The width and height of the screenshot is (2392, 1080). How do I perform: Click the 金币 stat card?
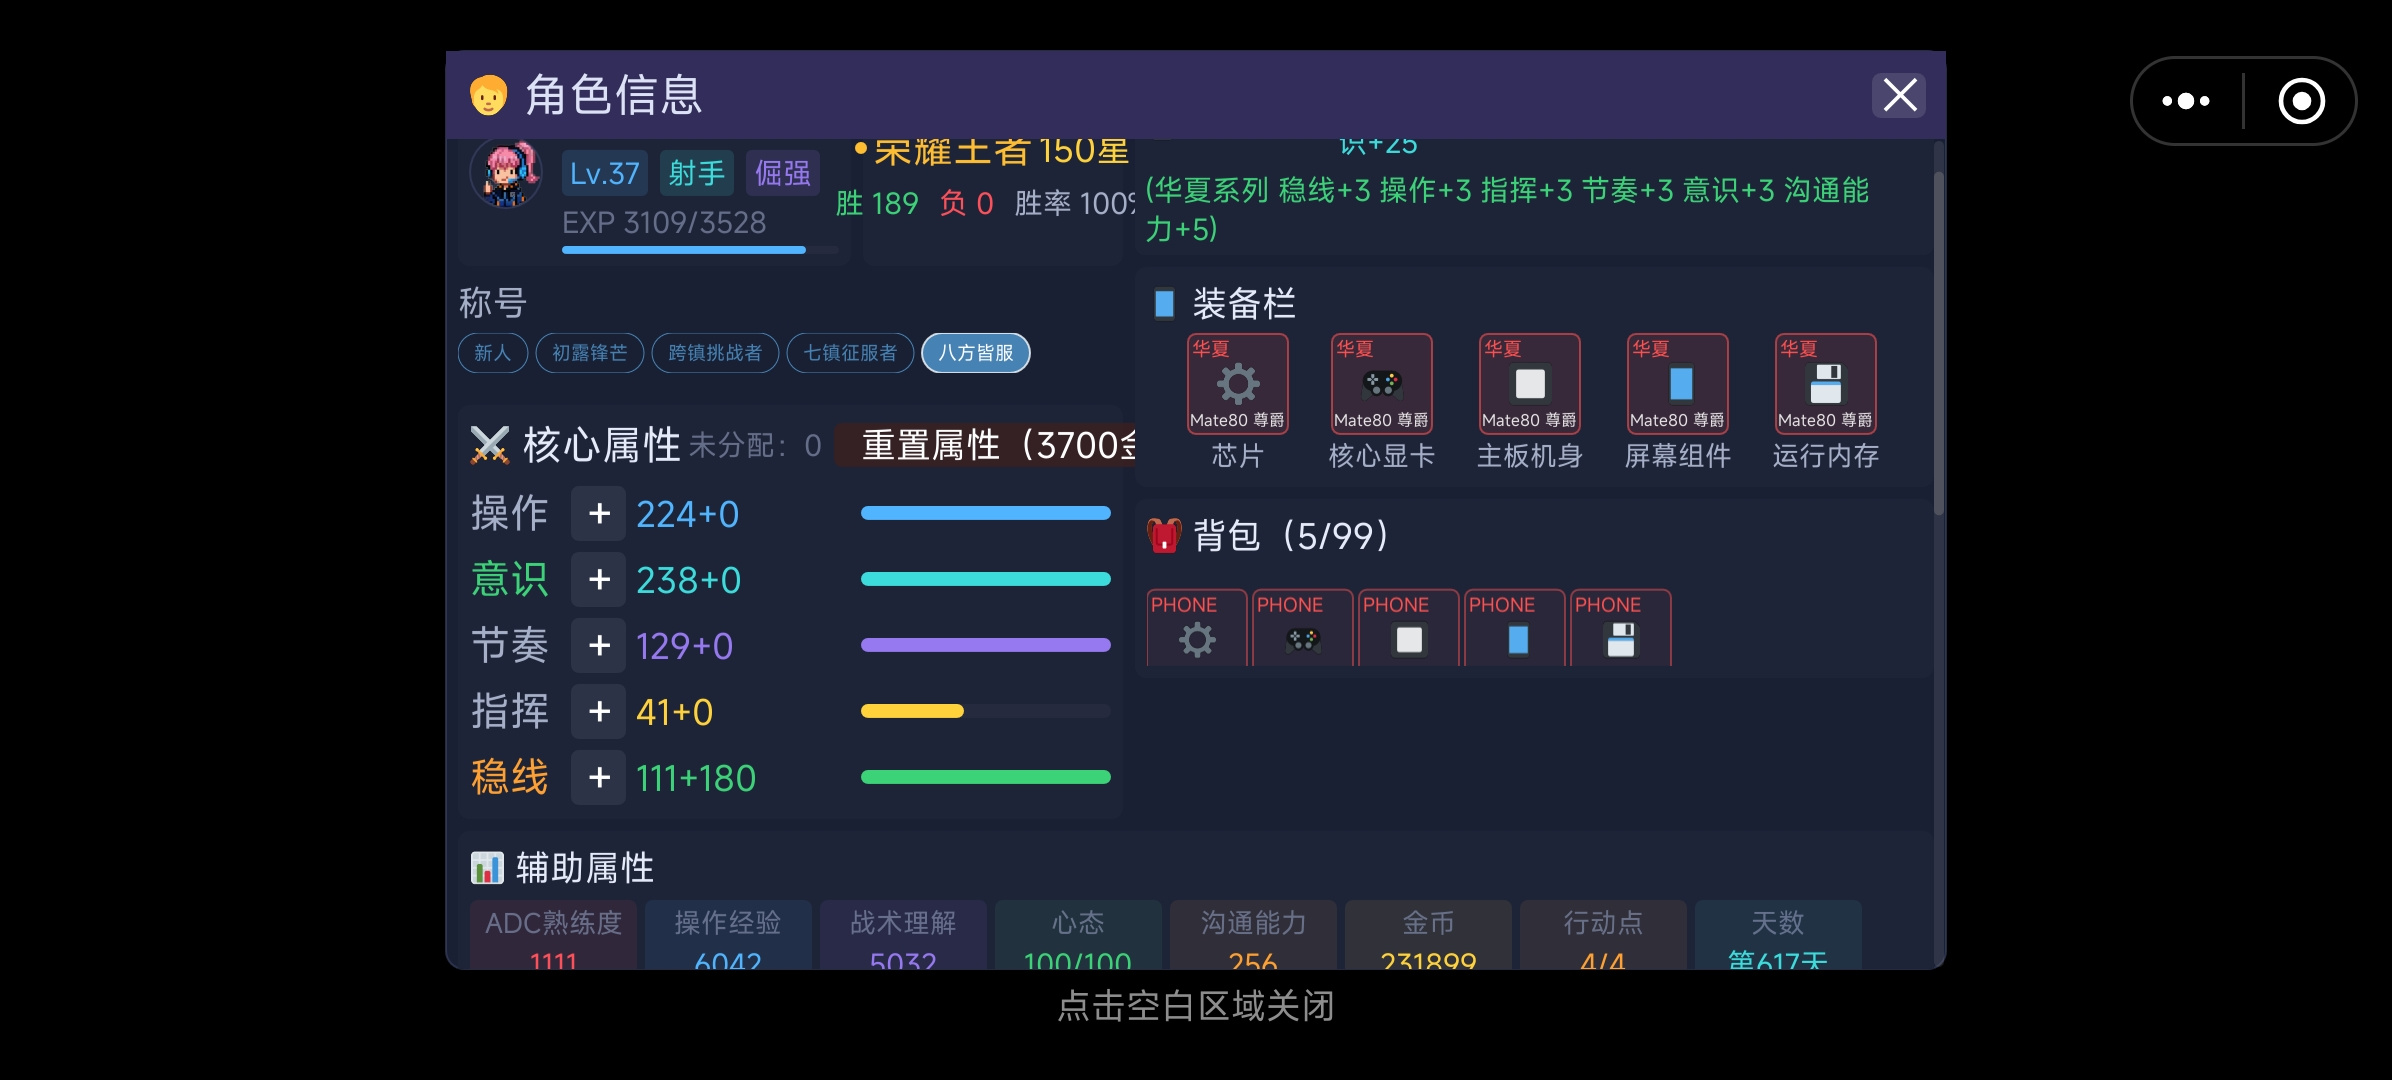1428,935
